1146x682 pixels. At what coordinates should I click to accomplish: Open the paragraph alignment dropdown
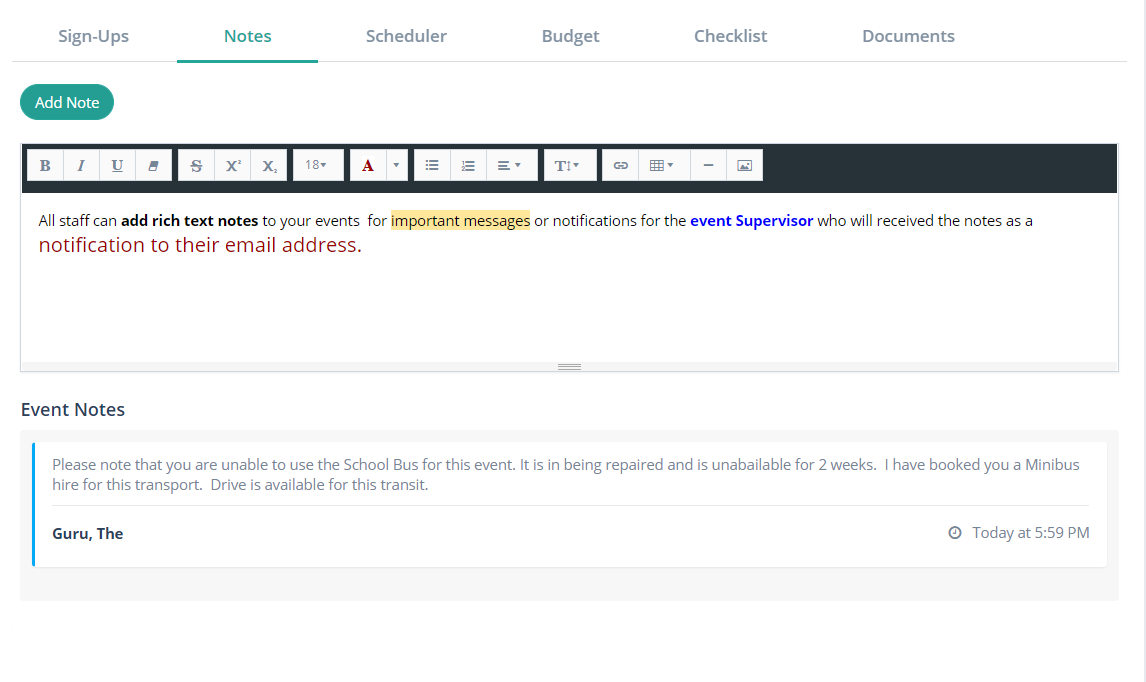pos(512,165)
